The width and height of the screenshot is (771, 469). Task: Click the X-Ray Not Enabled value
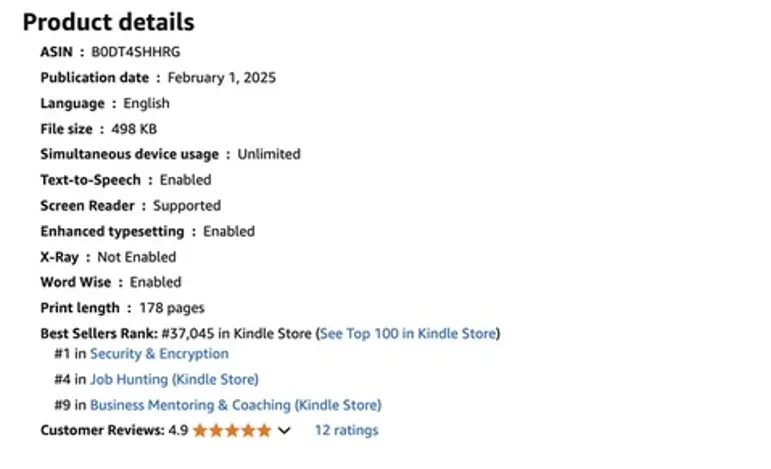click(x=137, y=257)
